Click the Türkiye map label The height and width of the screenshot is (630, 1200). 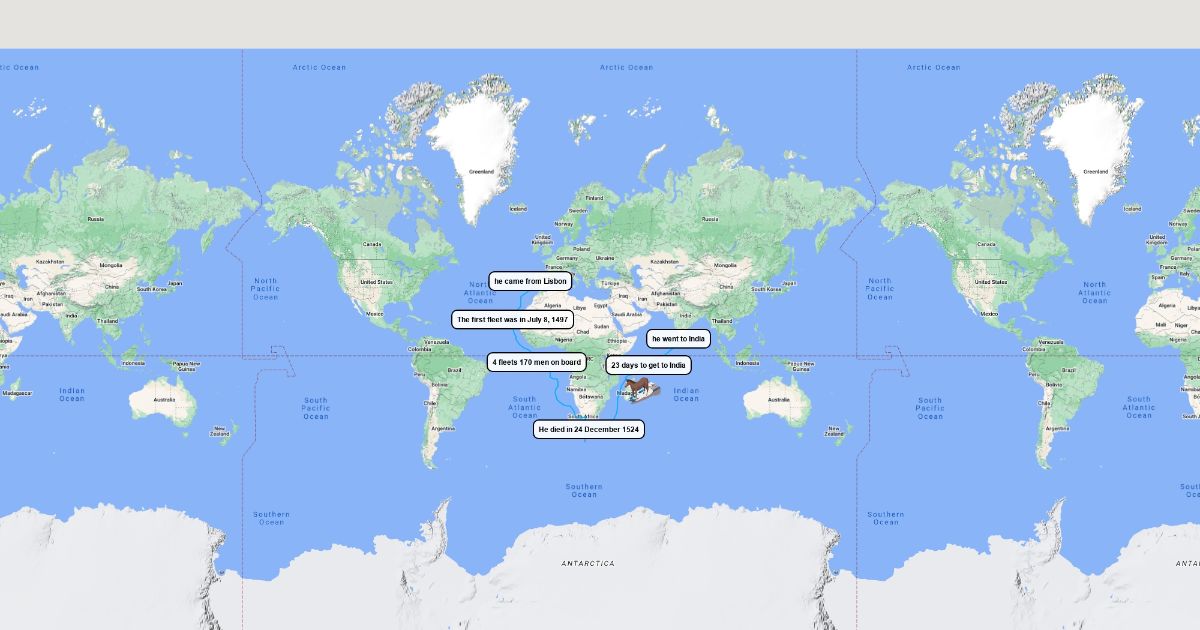(x=610, y=284)
